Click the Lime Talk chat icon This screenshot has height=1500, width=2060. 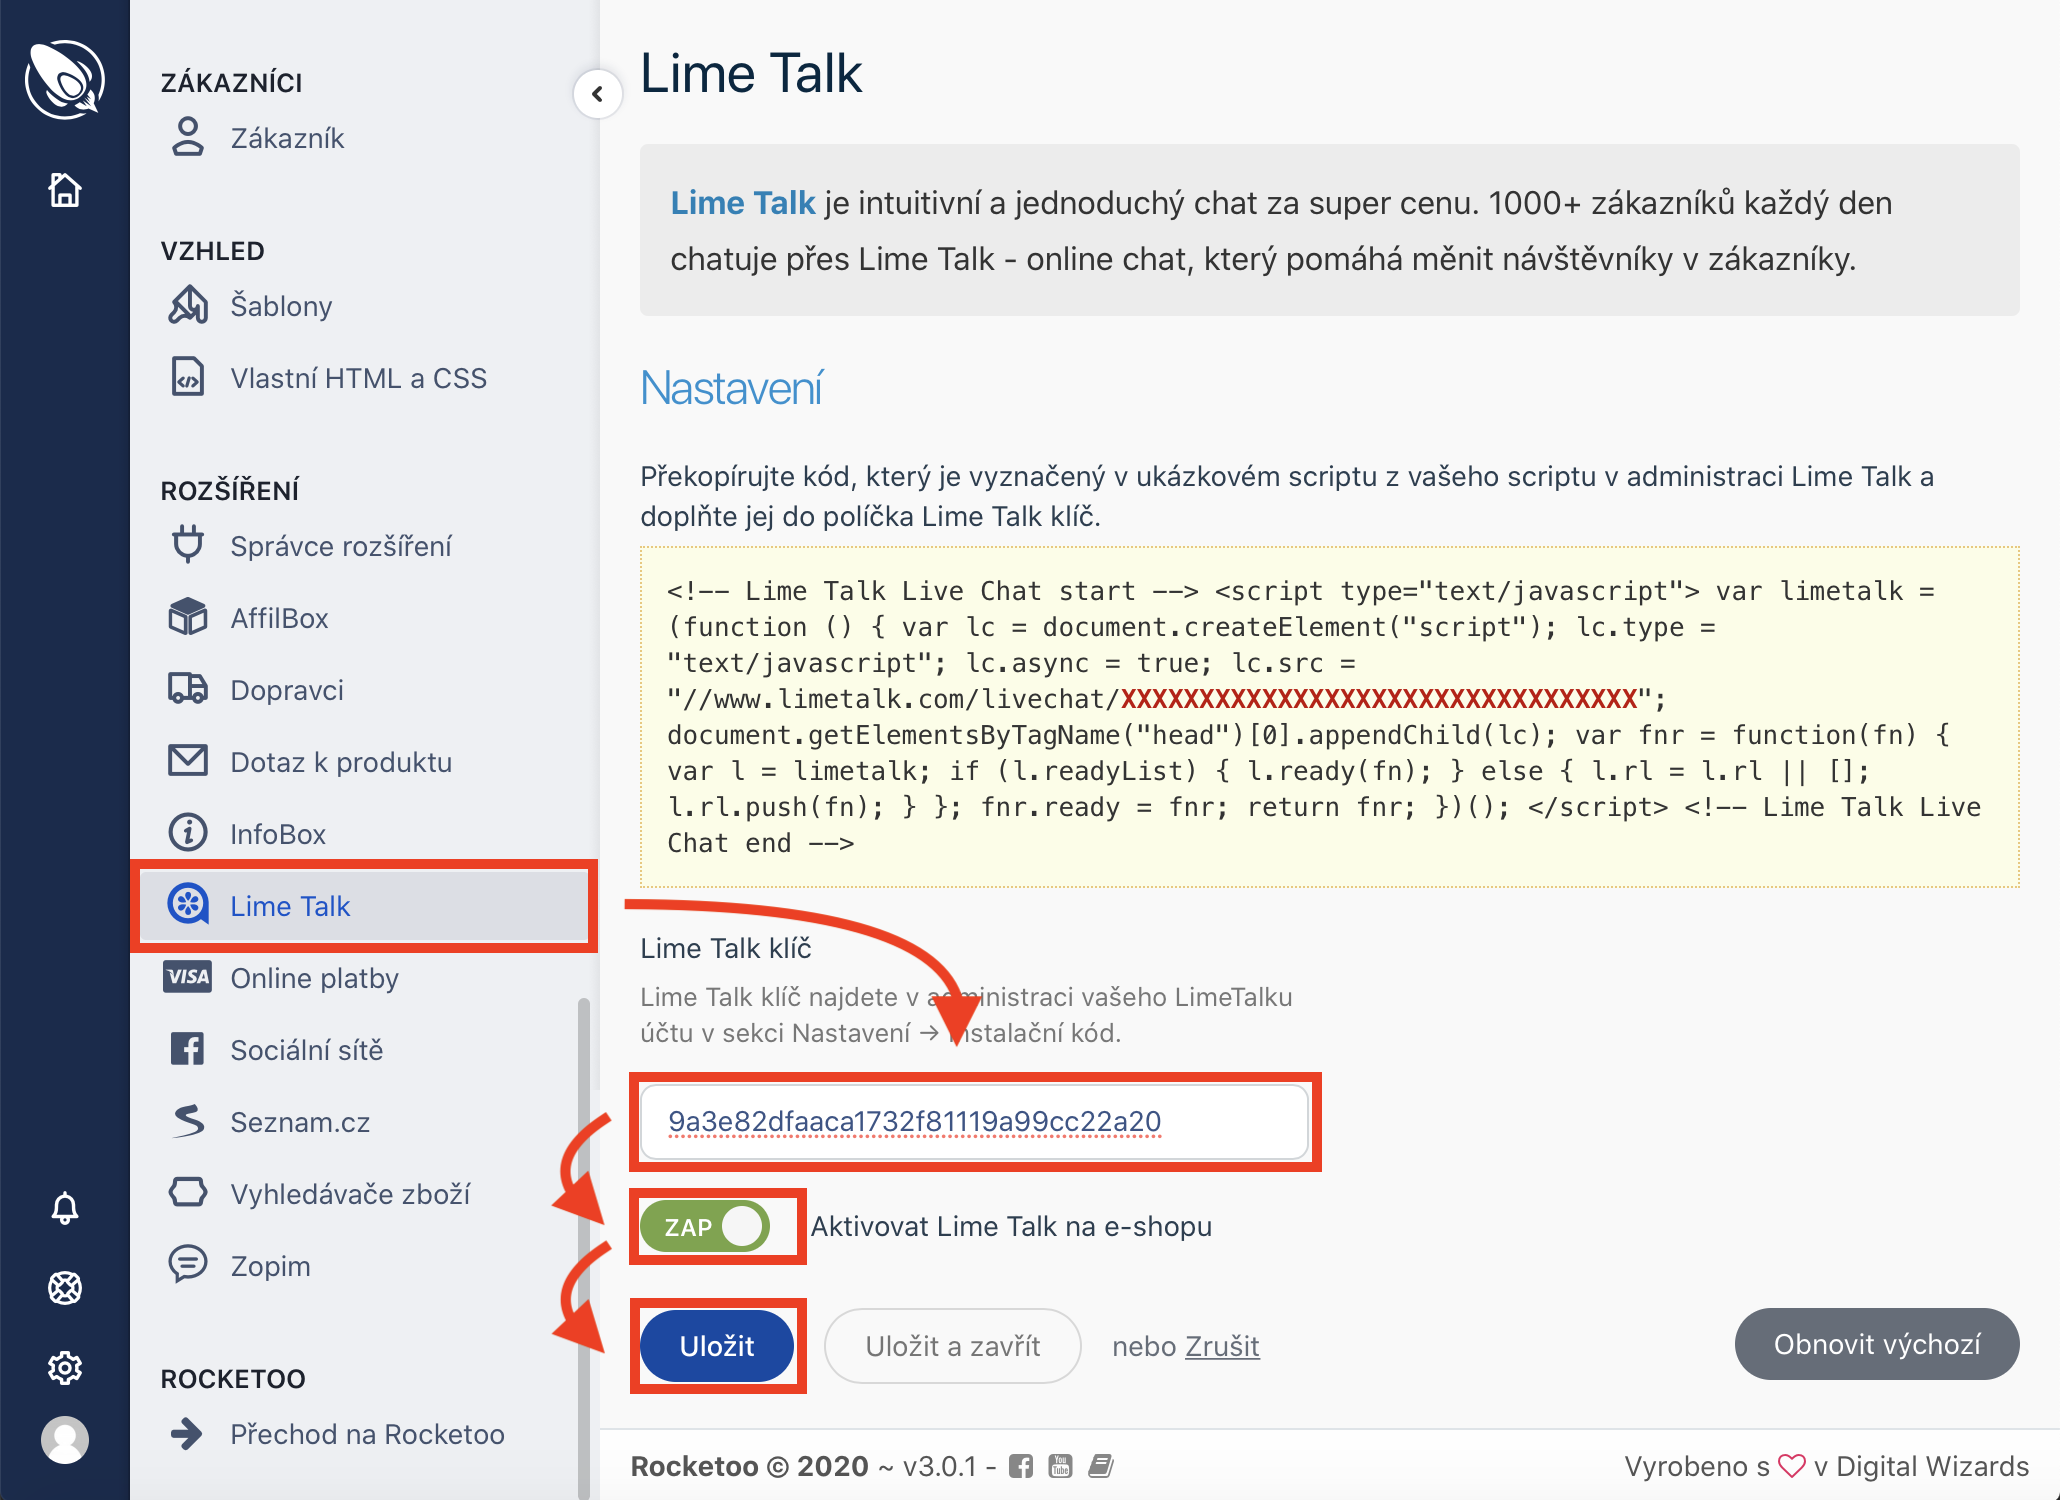[188, 905]
